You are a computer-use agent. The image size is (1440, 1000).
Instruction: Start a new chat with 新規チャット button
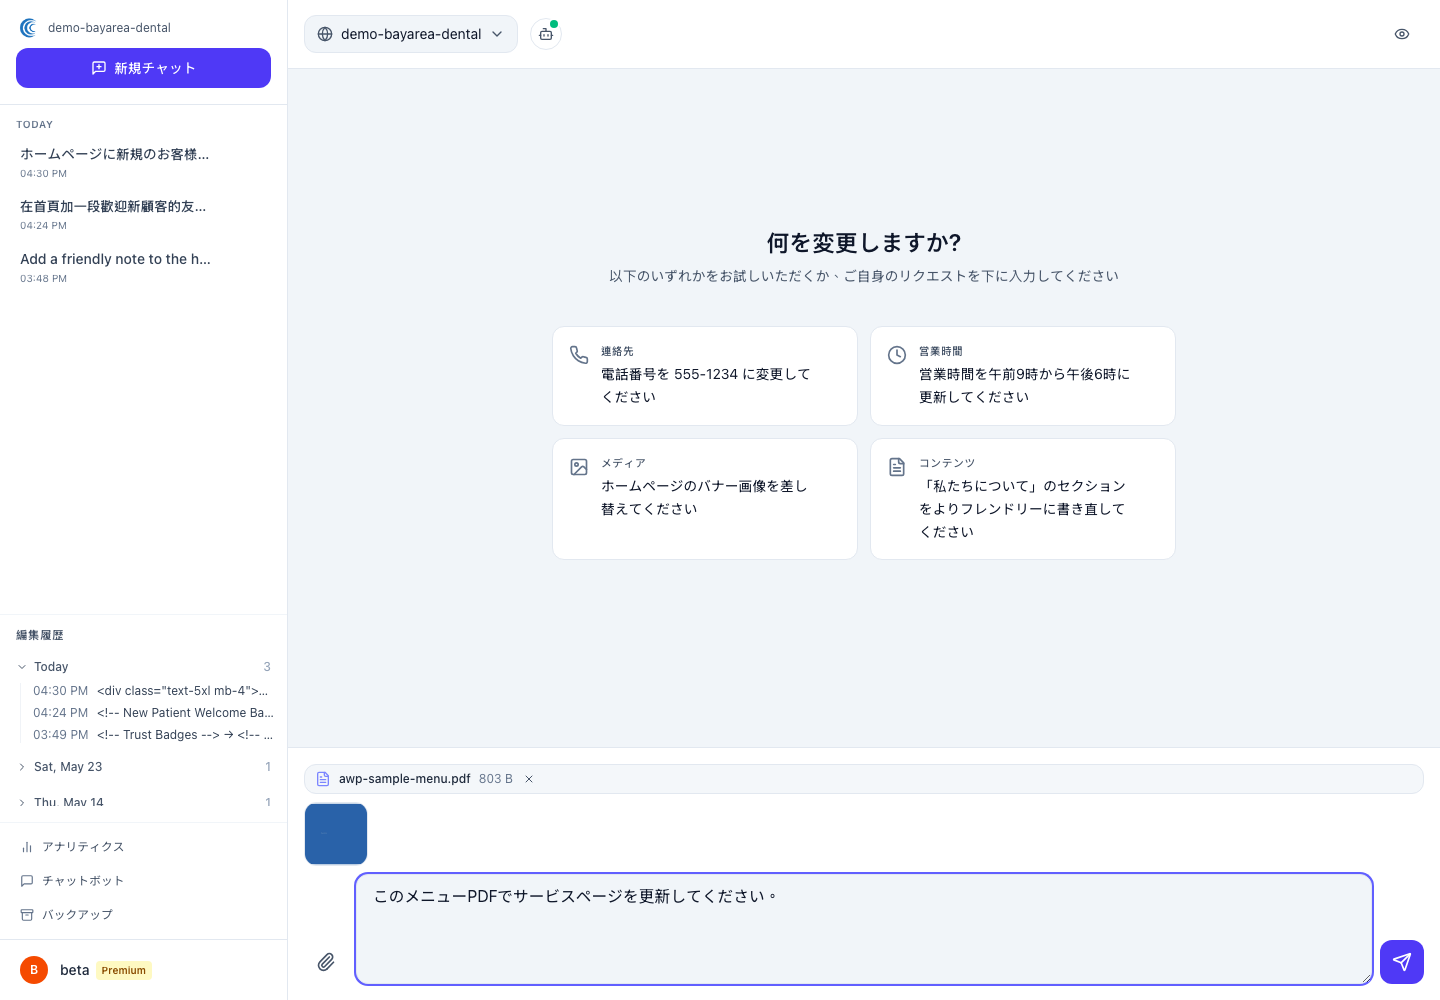[x=143, y=68]
